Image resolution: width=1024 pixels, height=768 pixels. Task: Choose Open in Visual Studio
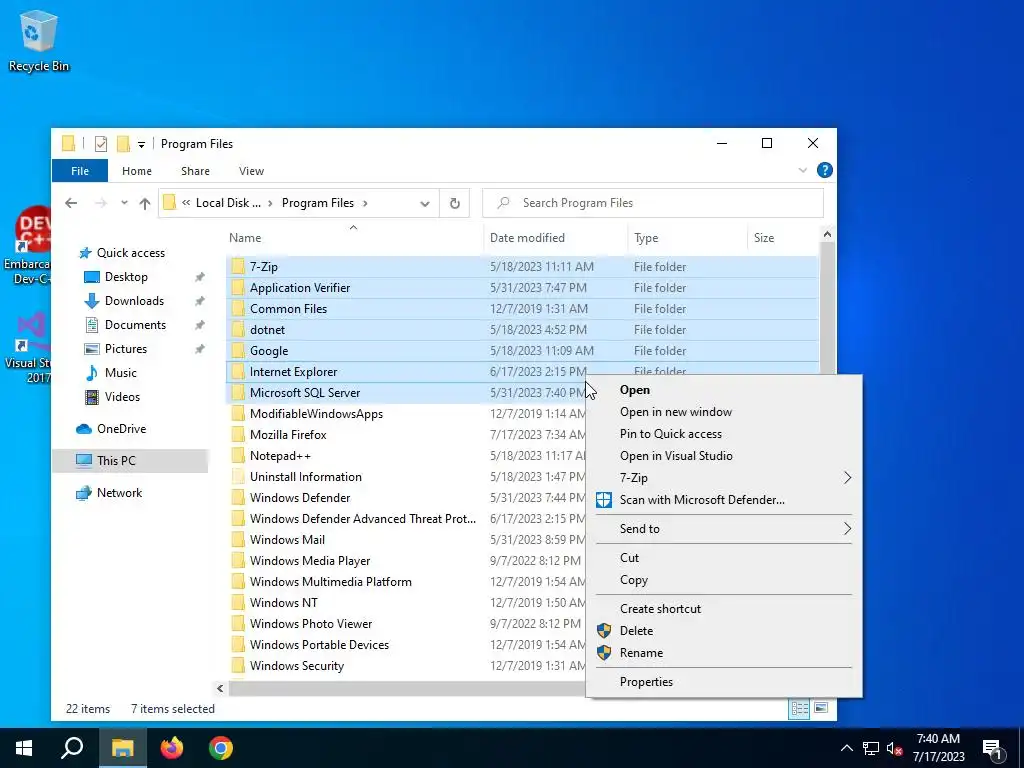point(724,456)
